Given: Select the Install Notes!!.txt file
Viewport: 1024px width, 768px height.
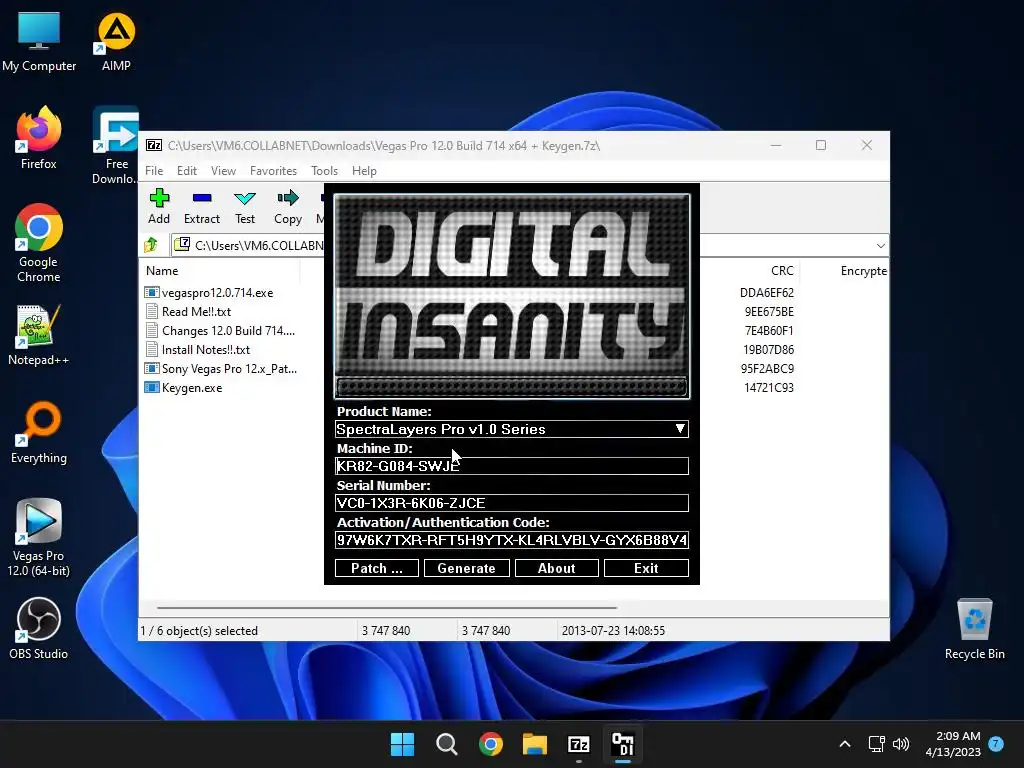Looking at the screenshot, I should 206,350.
